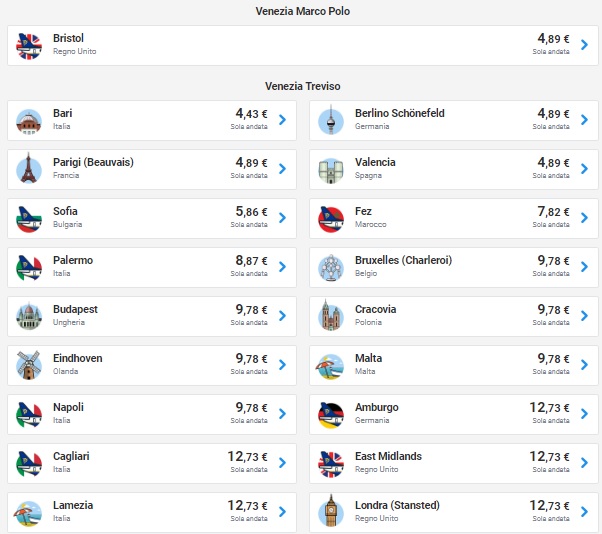Click the Bari building icon
Screen dimensions: 602x534
point(28,120)
